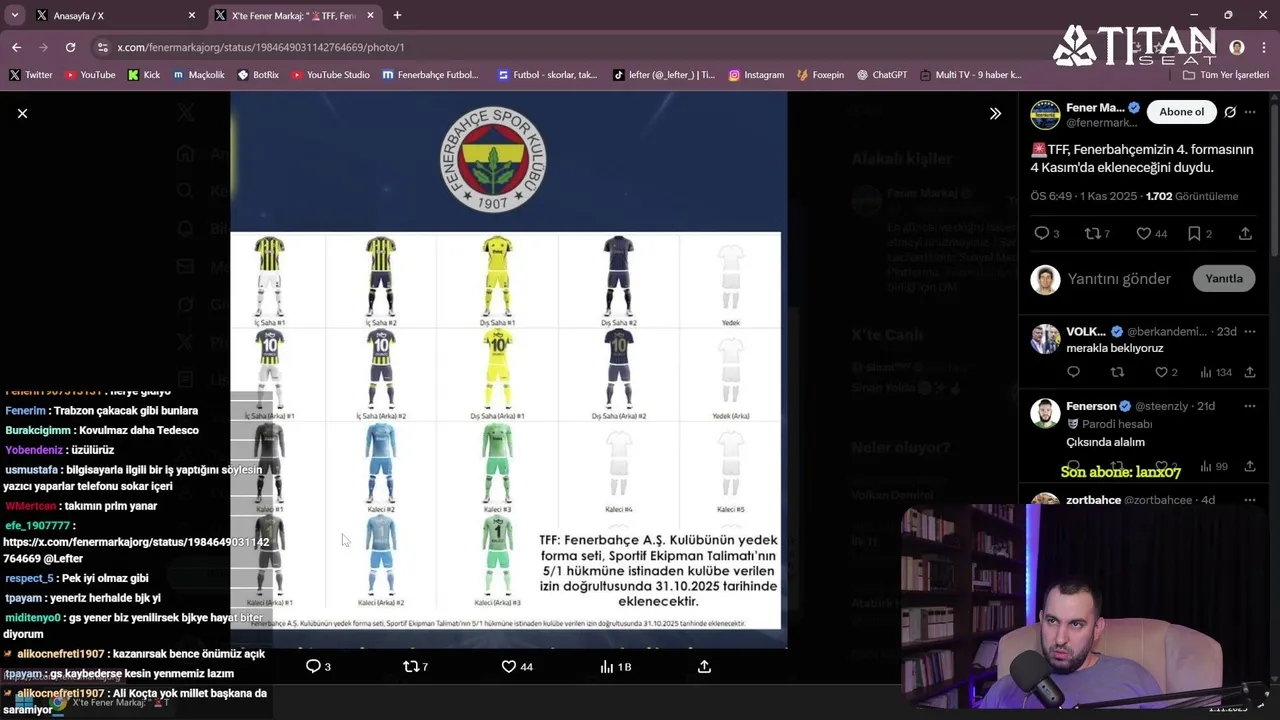Open the VOLK... commenter avatar
Image resolution: width=1280 pixels, height=720 pixels.
1045,338
